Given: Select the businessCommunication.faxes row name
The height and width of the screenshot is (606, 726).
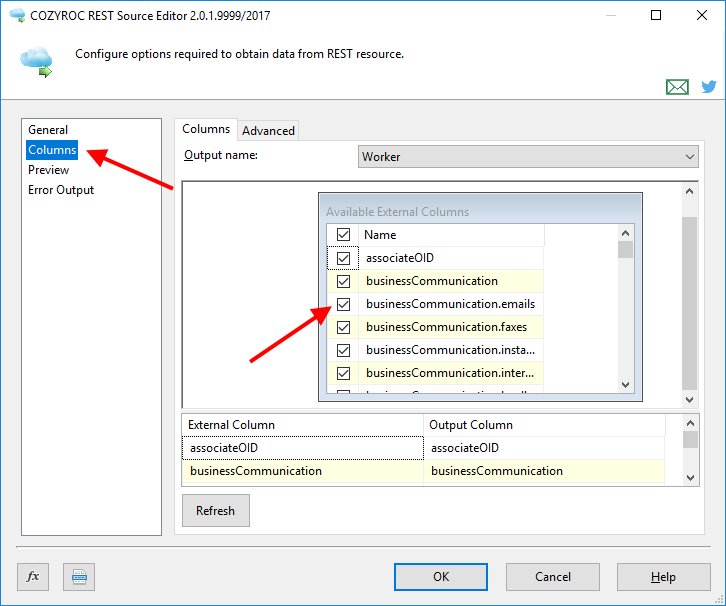Looking at the screenshot, I should point(451,327).
